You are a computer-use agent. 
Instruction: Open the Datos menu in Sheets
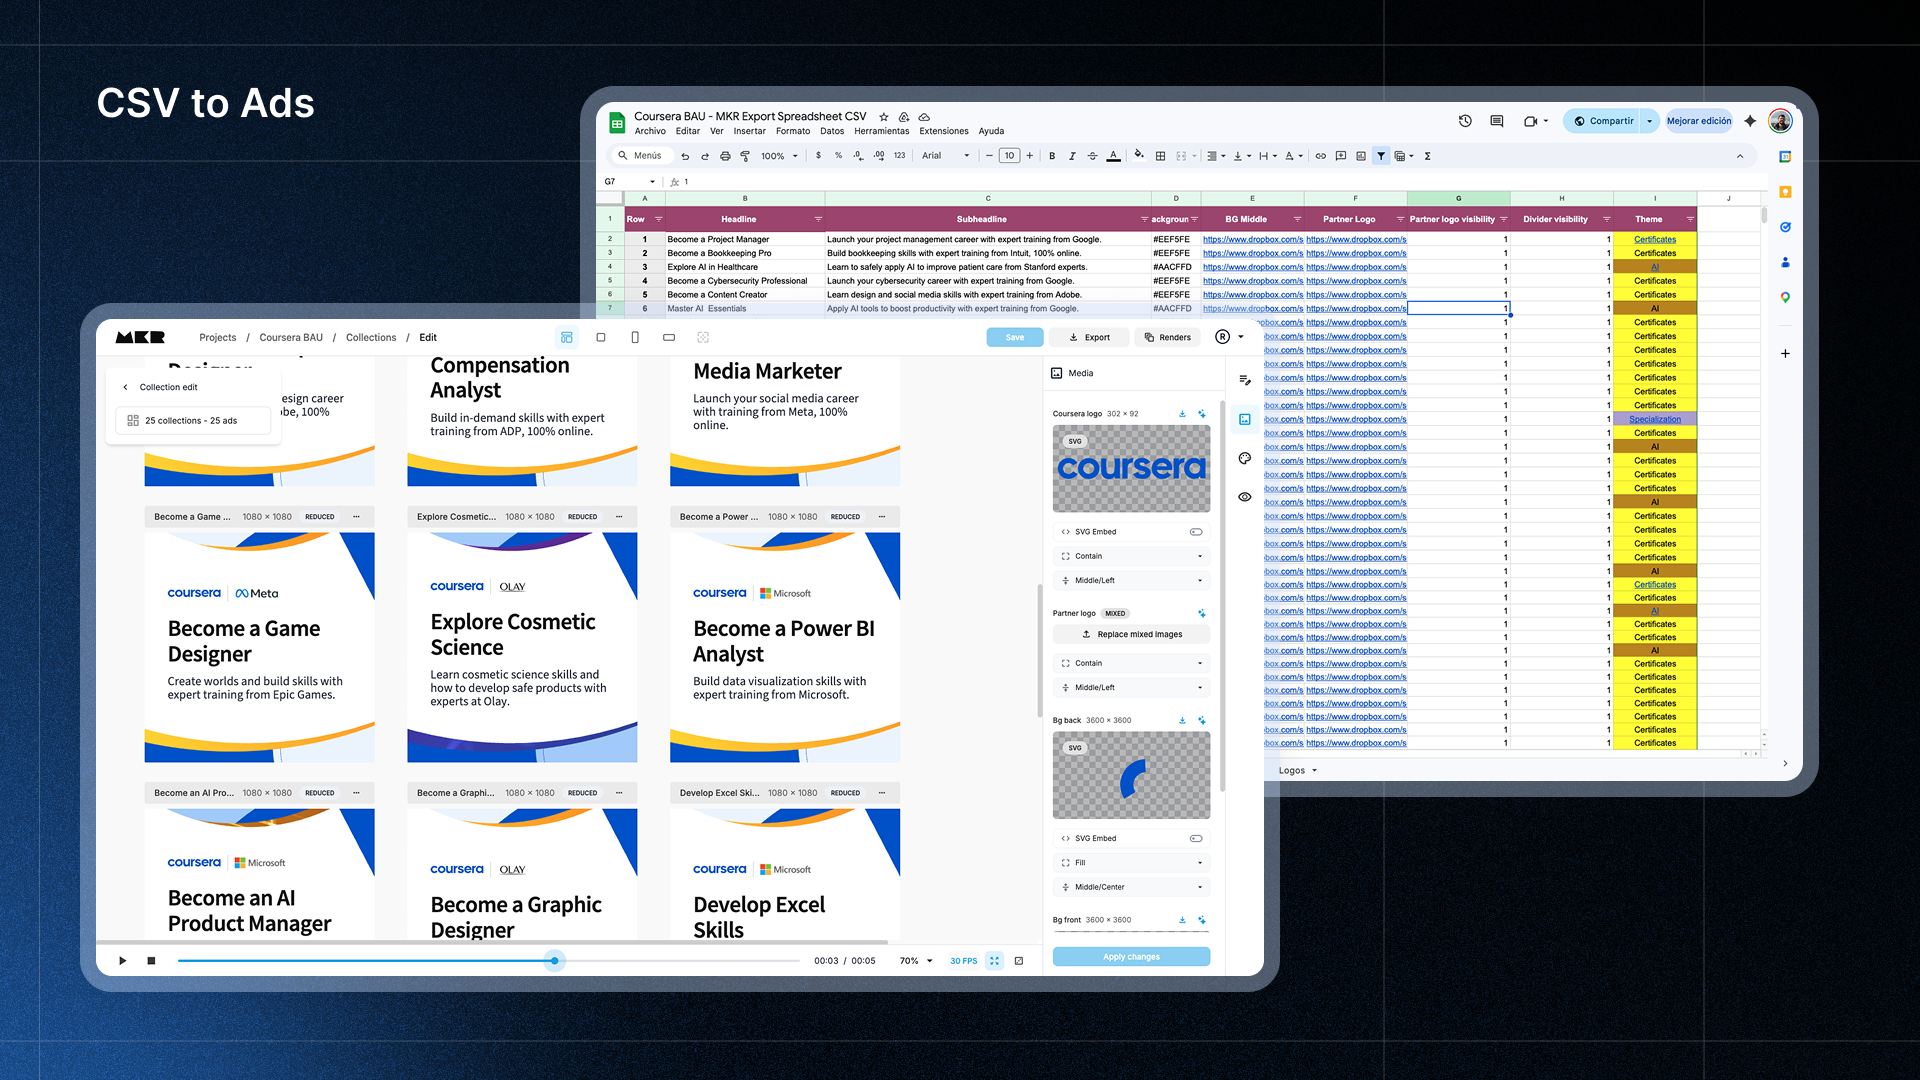832,131
